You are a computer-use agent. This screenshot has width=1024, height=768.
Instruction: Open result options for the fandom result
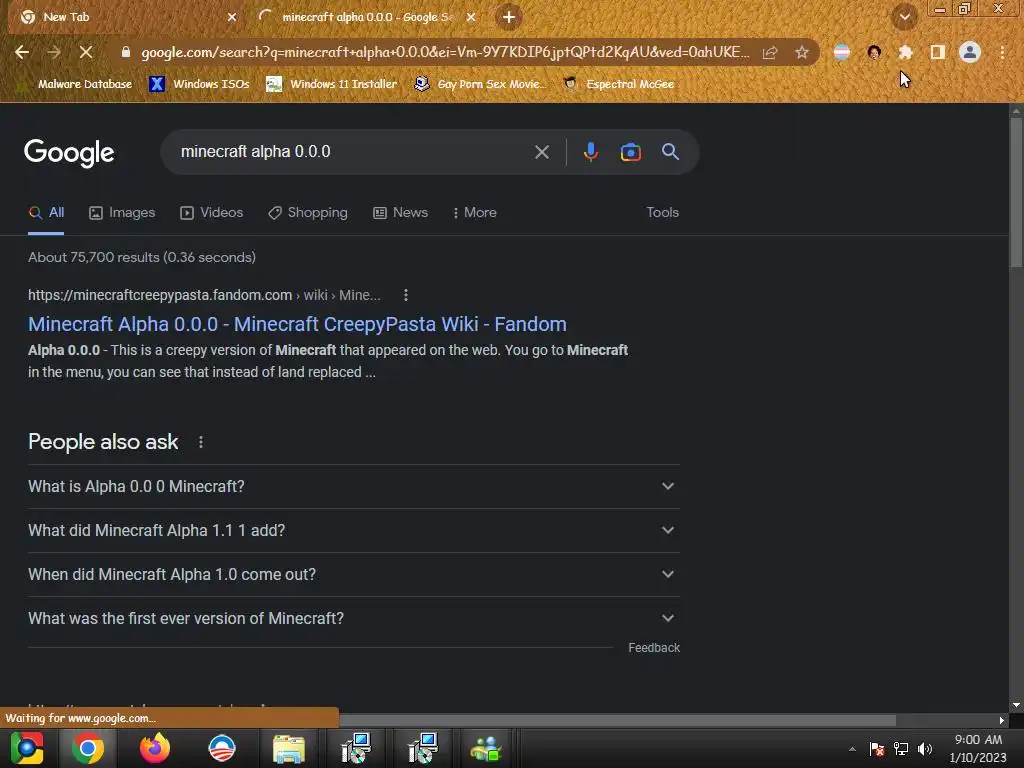(x=406, y=295)
